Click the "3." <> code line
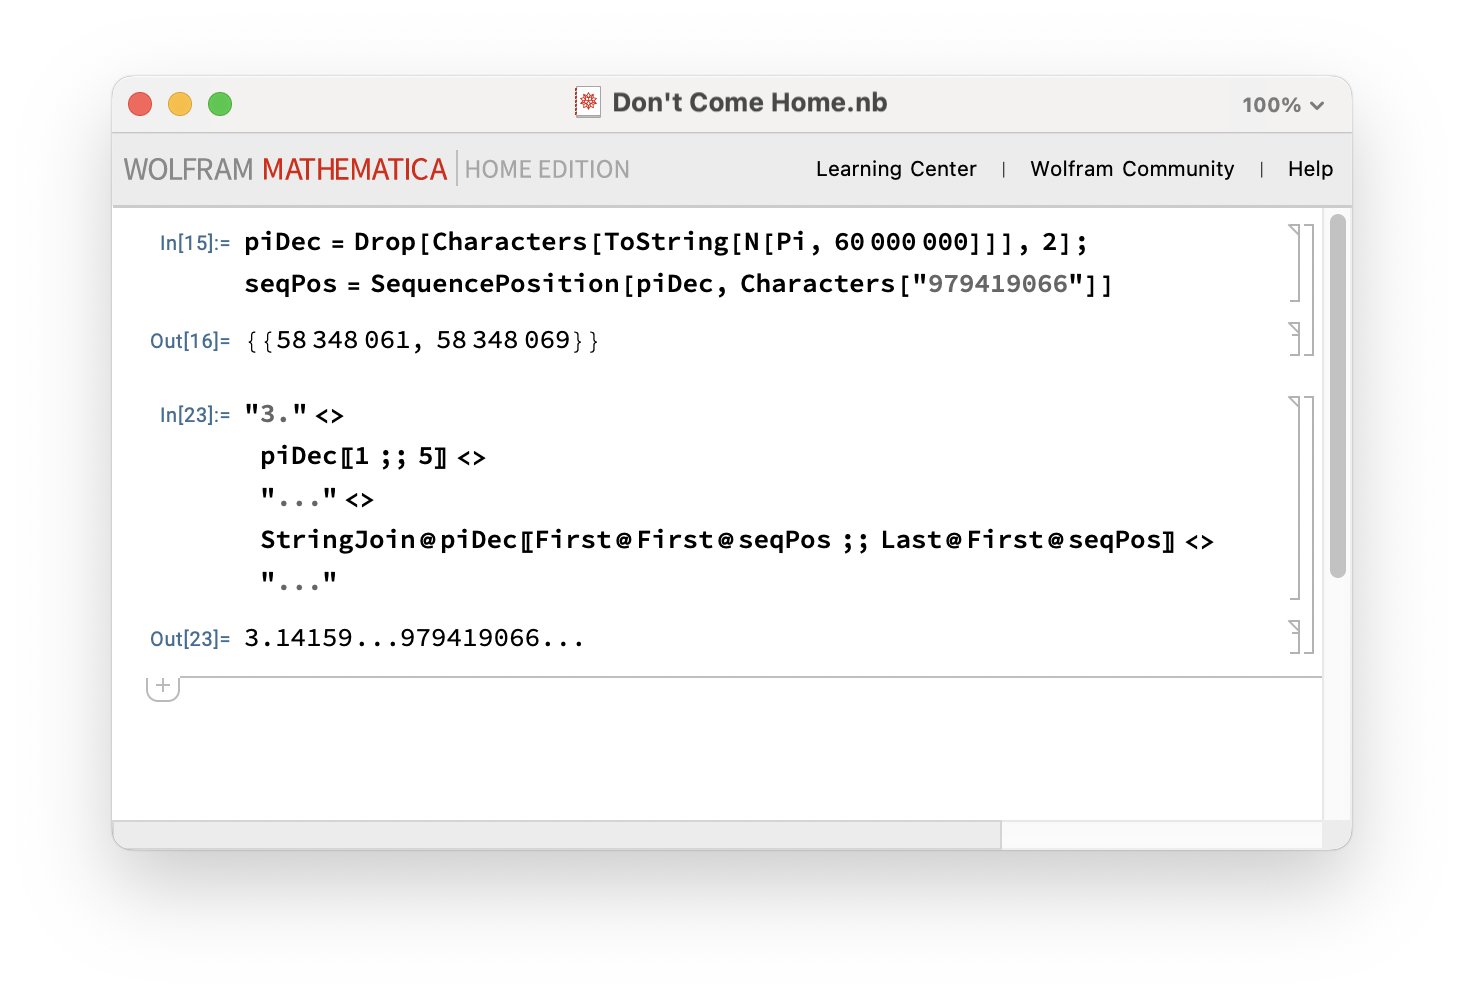This screenshot has width=1464, height=998. pyautogui.click(x=294, y=414)
